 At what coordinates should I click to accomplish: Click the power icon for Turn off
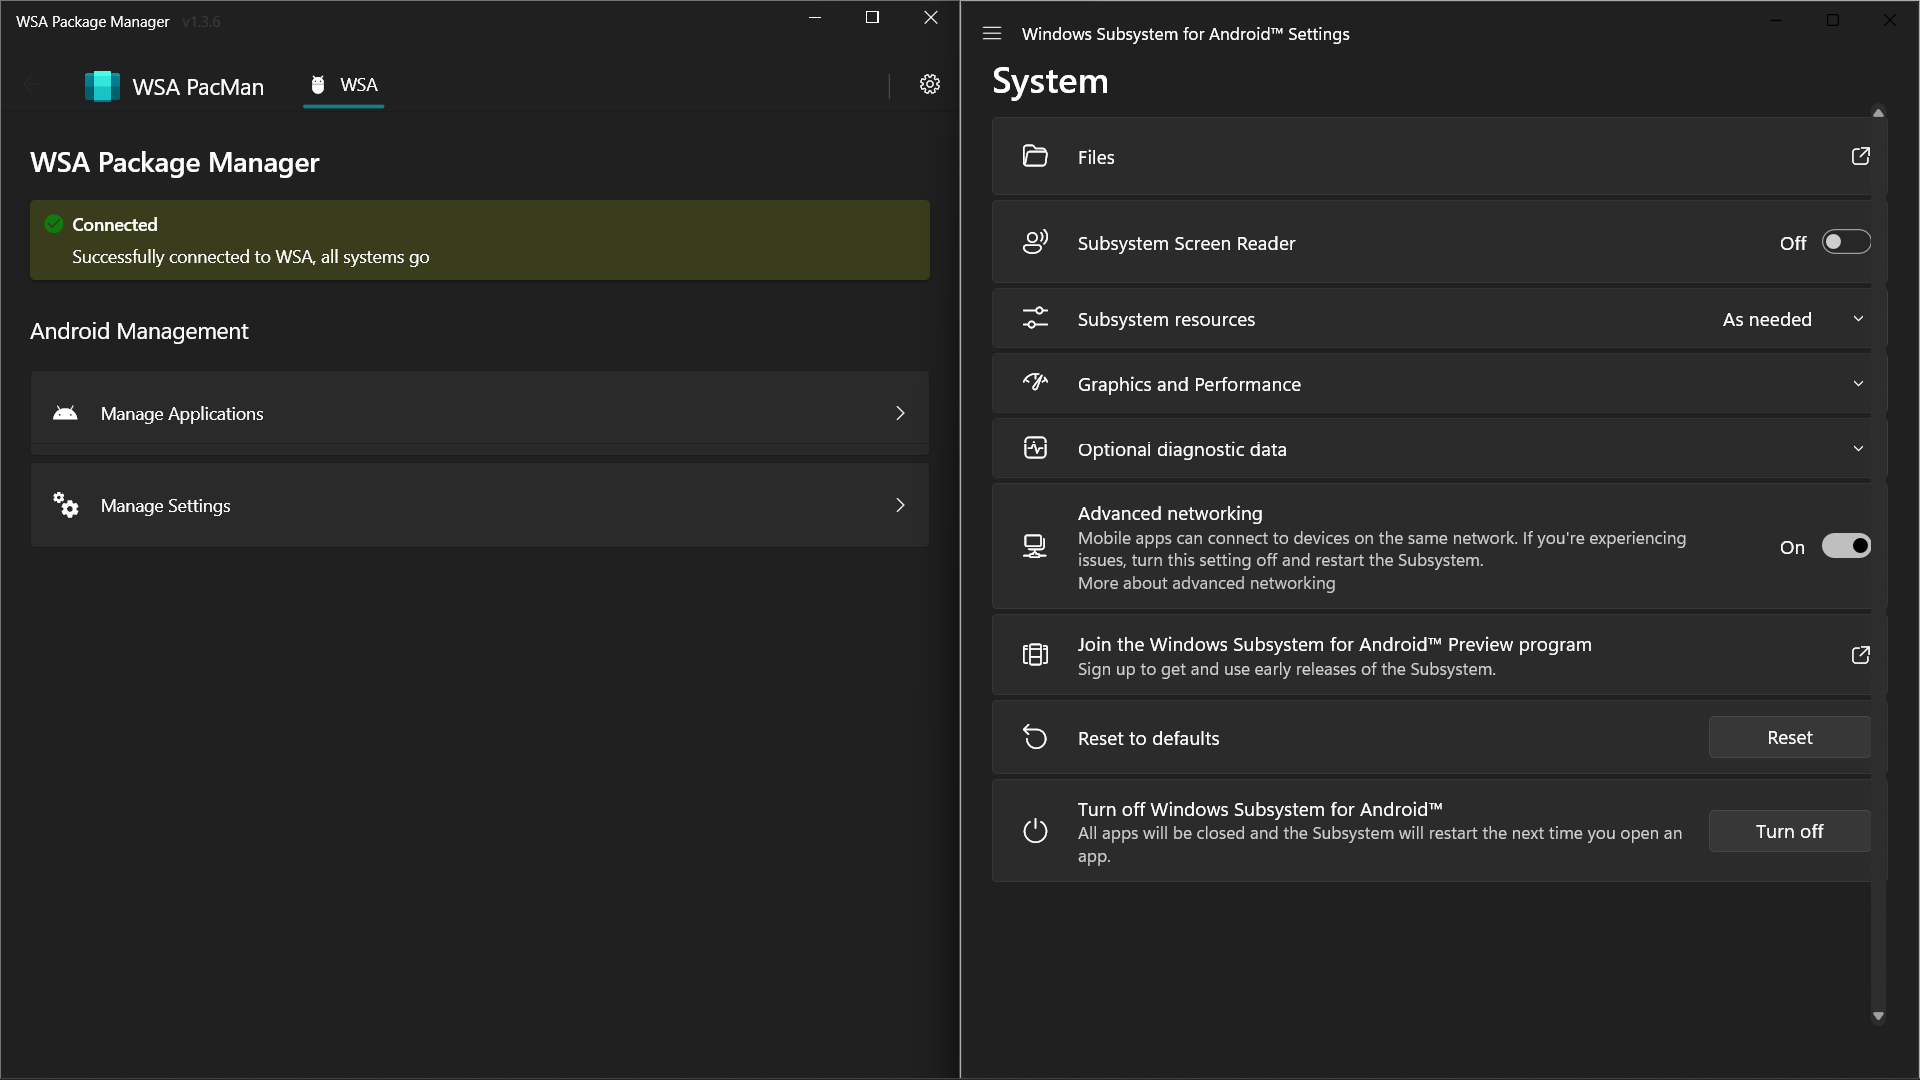1035,831
